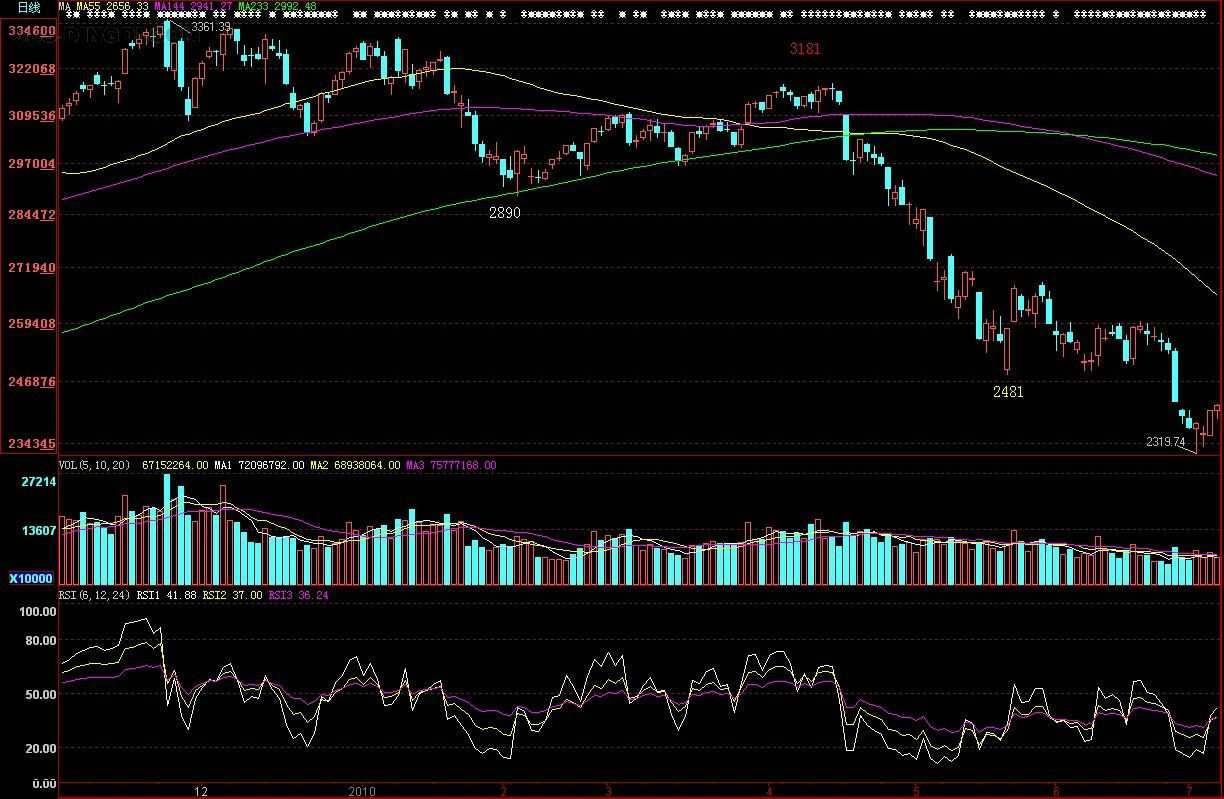Image resolution: width=1224 pixels, height=799 pixels.
Task: Select the red 3181 peak annotation
Action: [805, 48]
